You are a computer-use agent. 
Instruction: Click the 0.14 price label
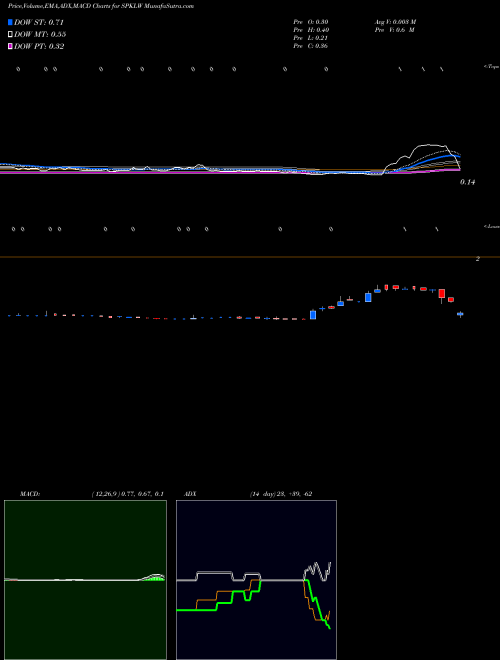point(467,182)
